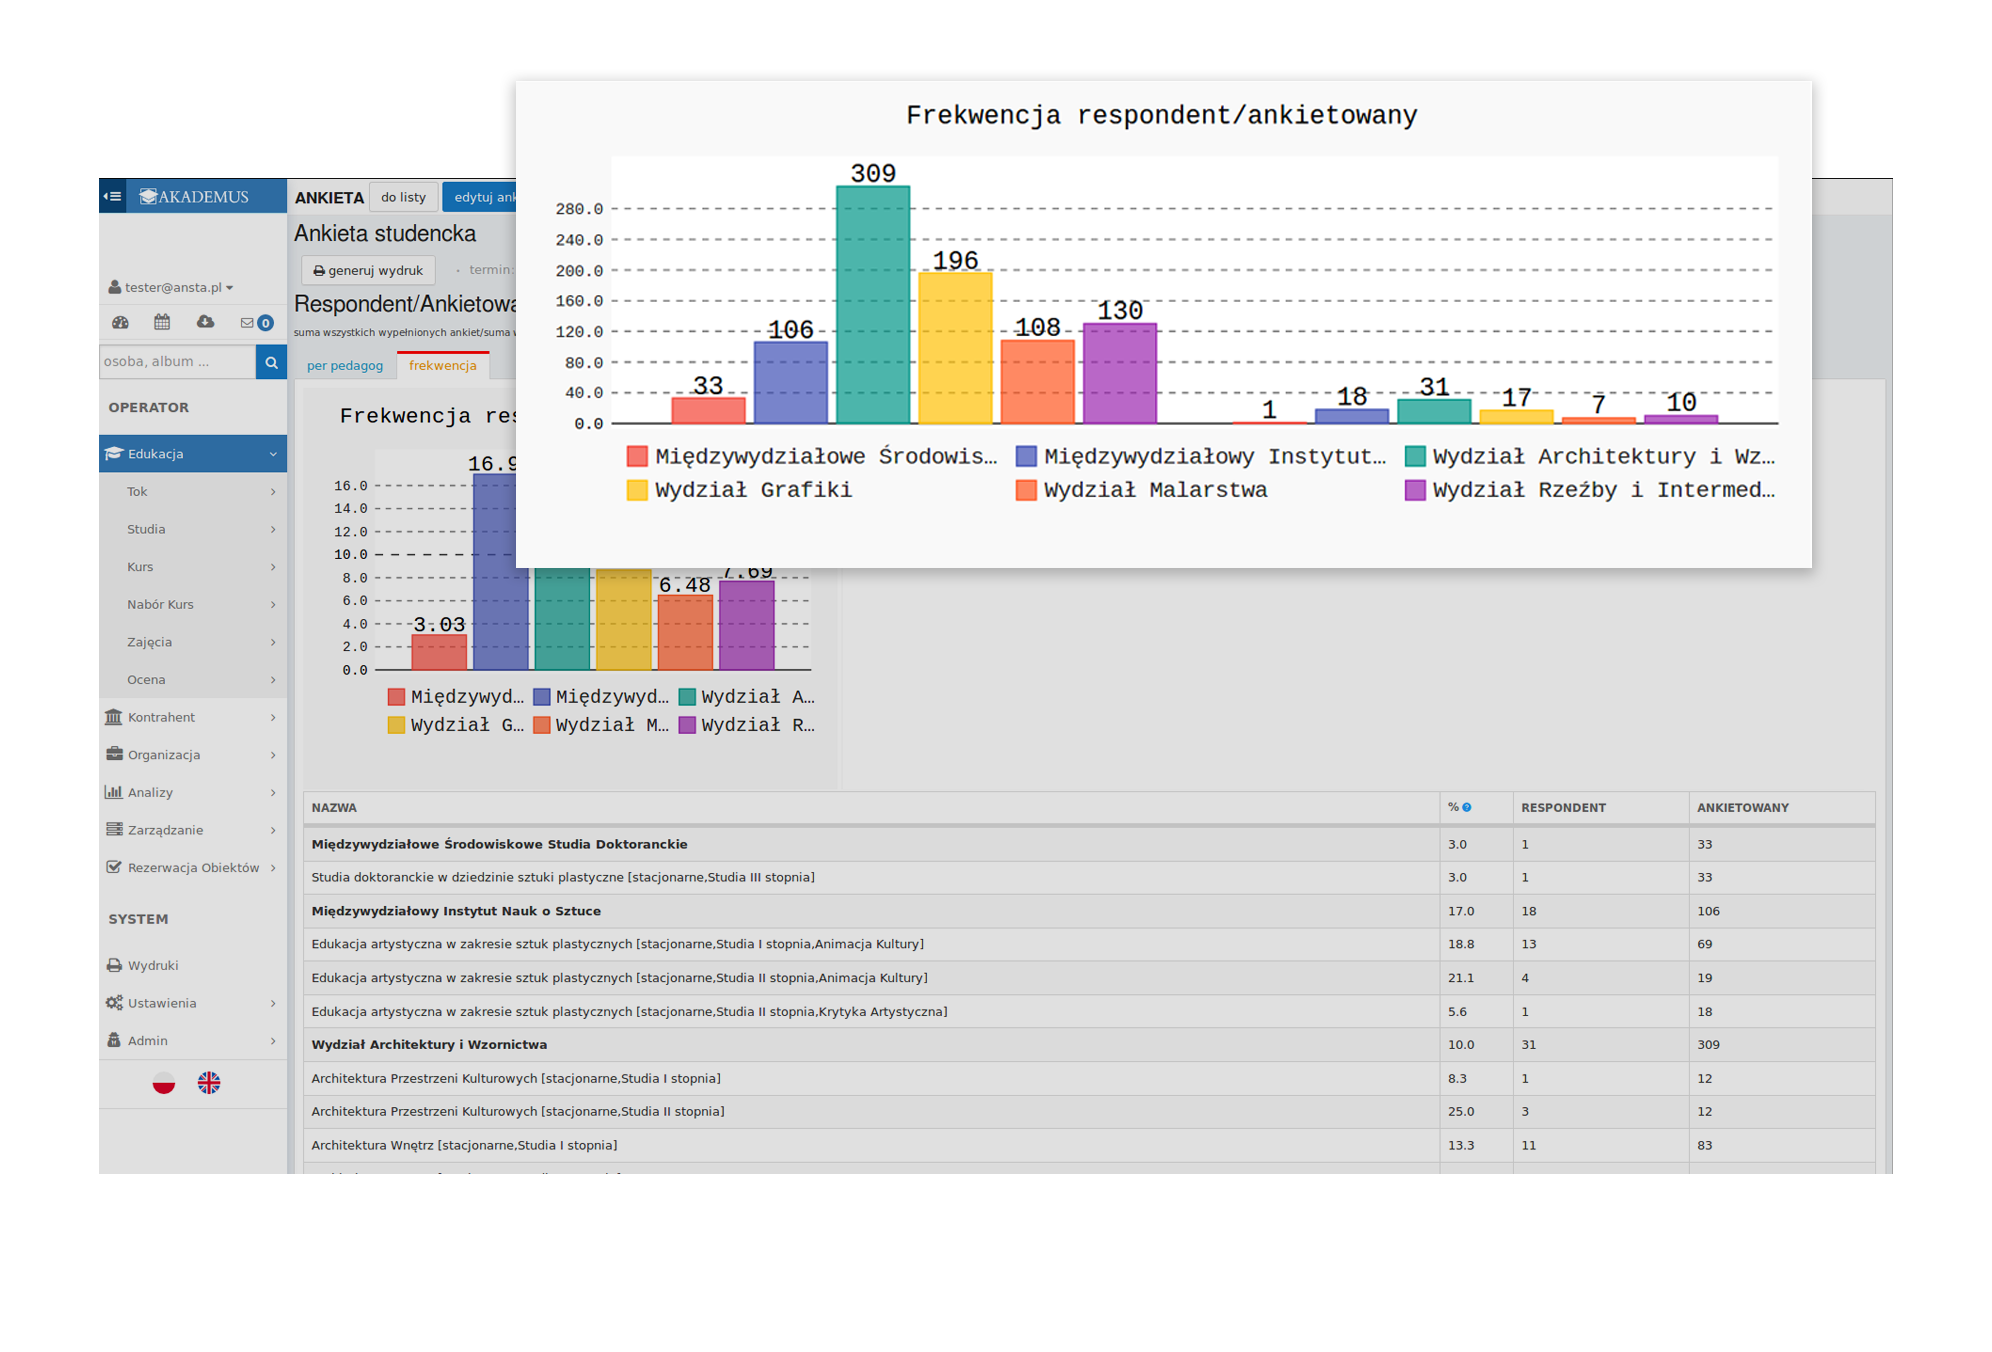The width and height of the screenshot is (1992, 1352).
Task: Select row Wydział Architektury i Wzornictwa
Action: 1089,1045
